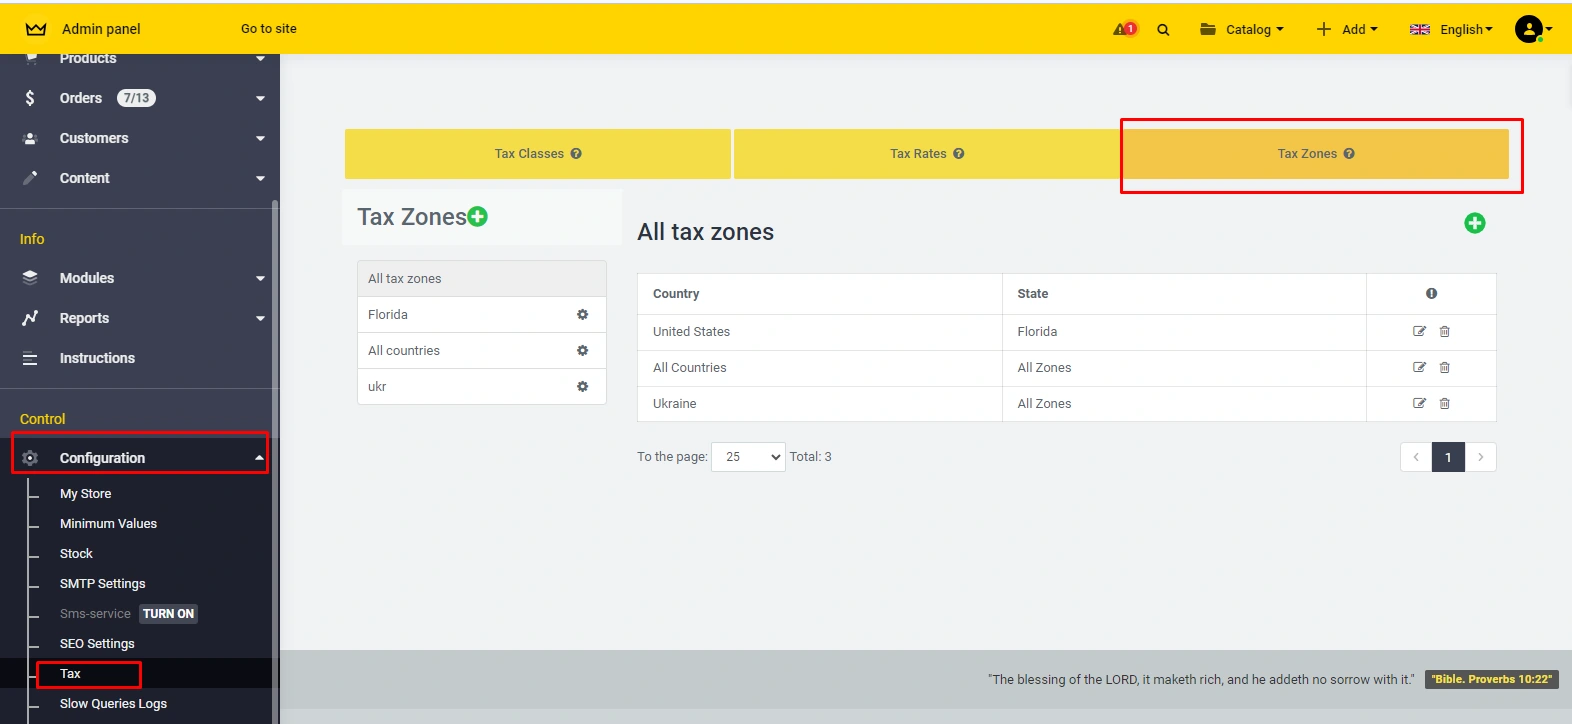1572x724 pixels.
Task: Delete the All Countries row
Action: (x=1444, y=368)
